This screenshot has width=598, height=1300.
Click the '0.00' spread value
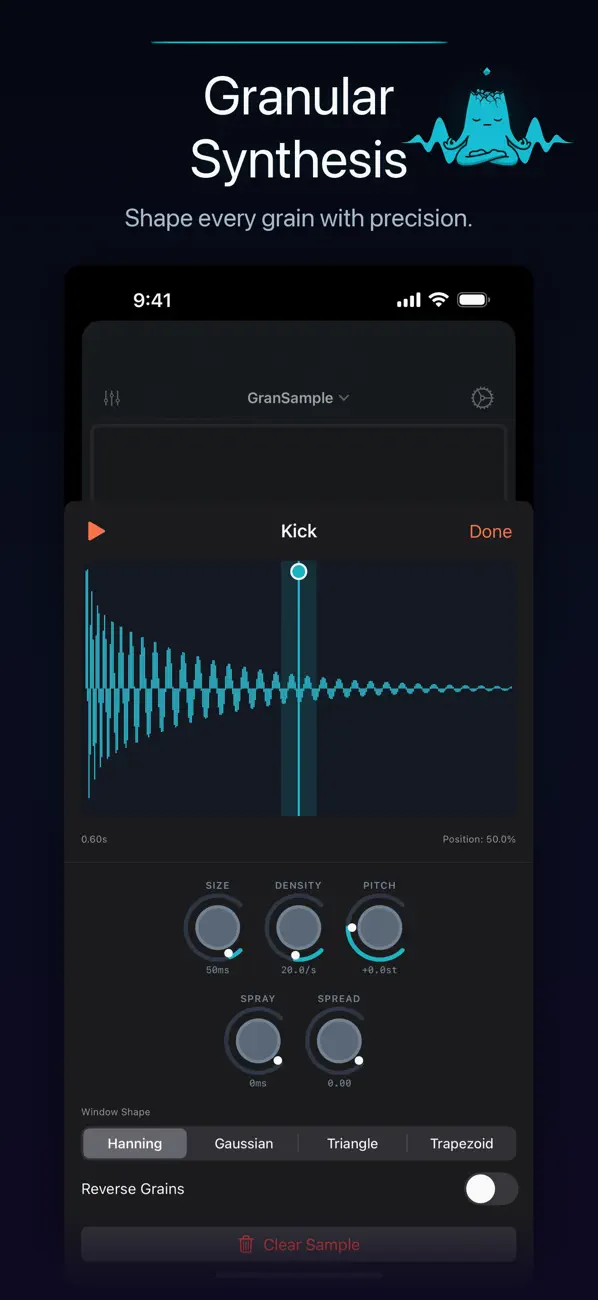pyautogui.click(x=339, y=1083)
